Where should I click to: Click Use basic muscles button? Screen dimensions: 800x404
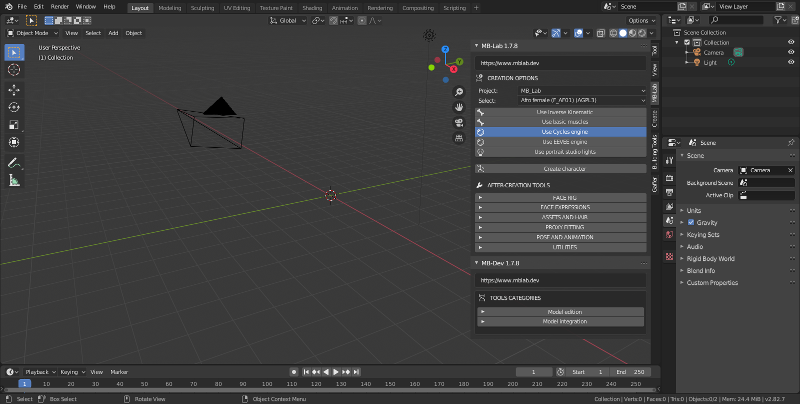point(565,121)
